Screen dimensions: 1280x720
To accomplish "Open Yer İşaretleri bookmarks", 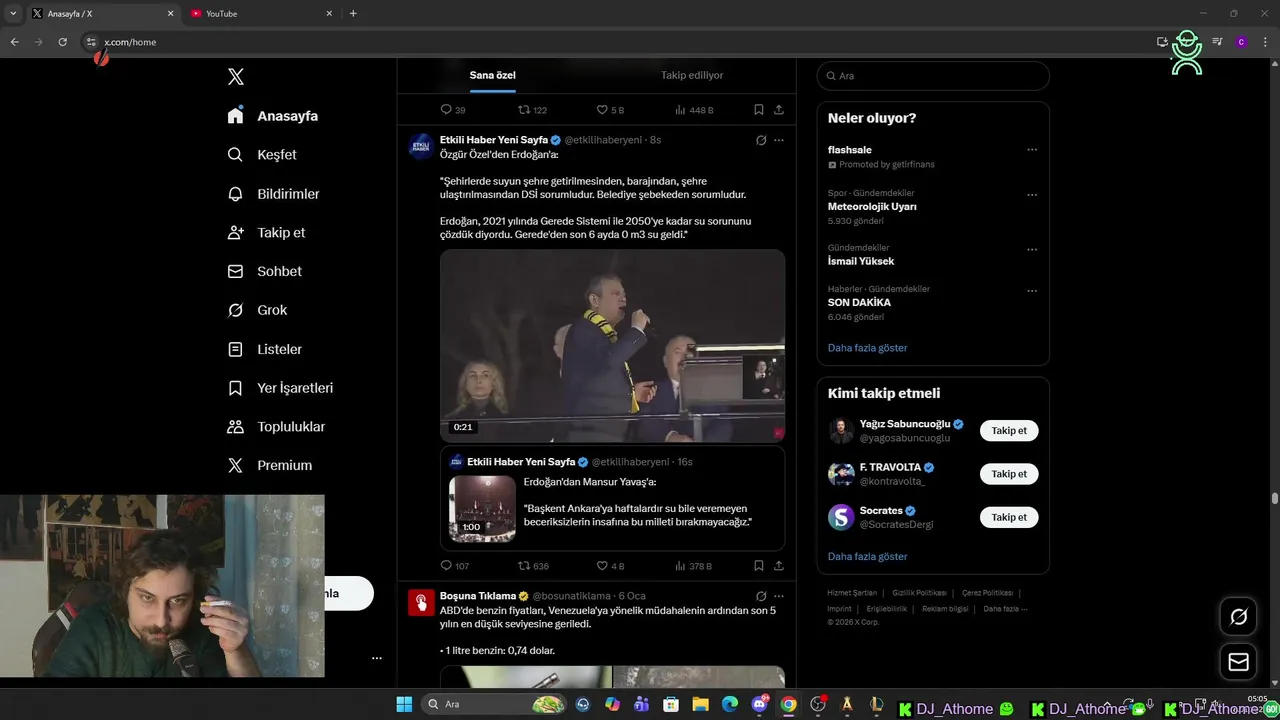I will click(280, 388).
